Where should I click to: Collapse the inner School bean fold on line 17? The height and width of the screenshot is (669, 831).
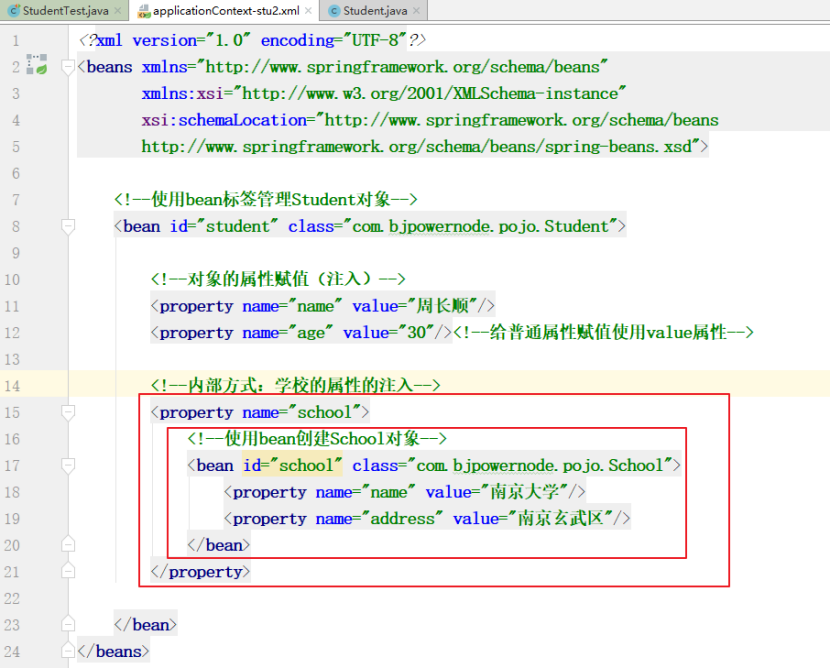point(66,464)
